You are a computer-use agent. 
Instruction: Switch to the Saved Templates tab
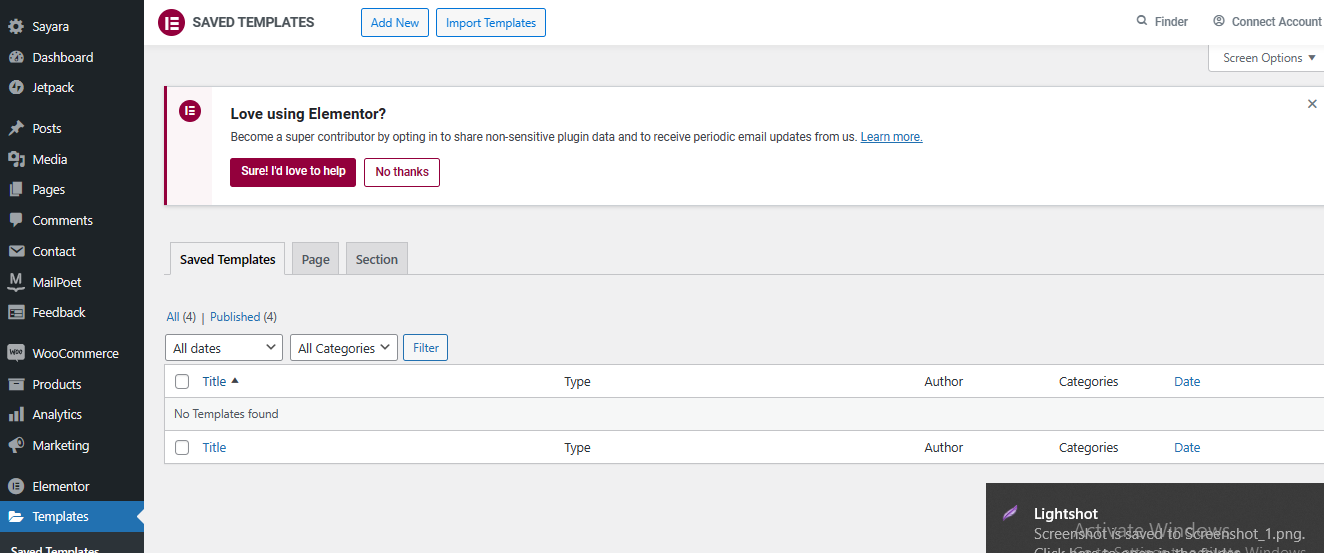pyautogui.click(x=228, y=259)
